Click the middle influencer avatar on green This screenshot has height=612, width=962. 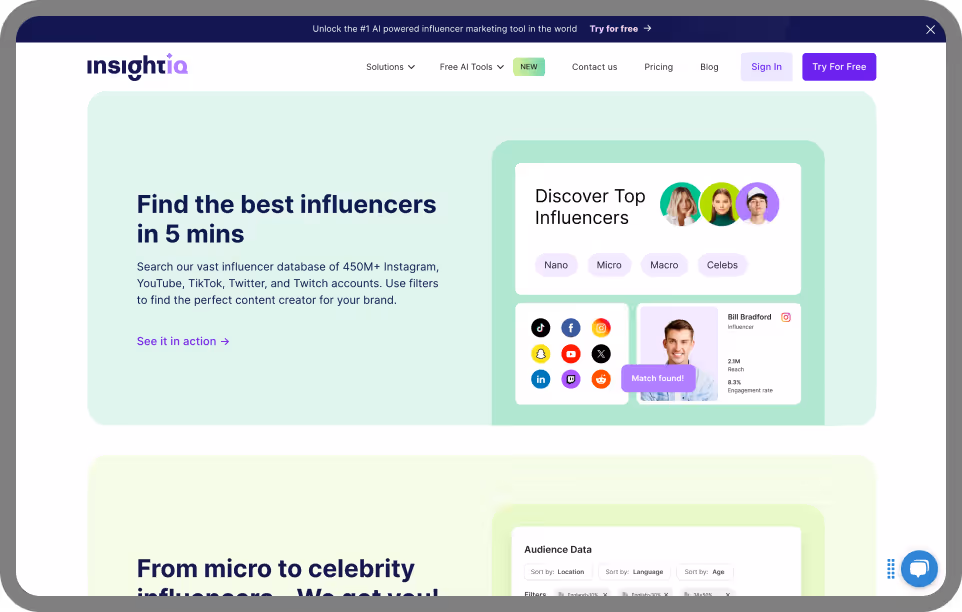[720, 204]
